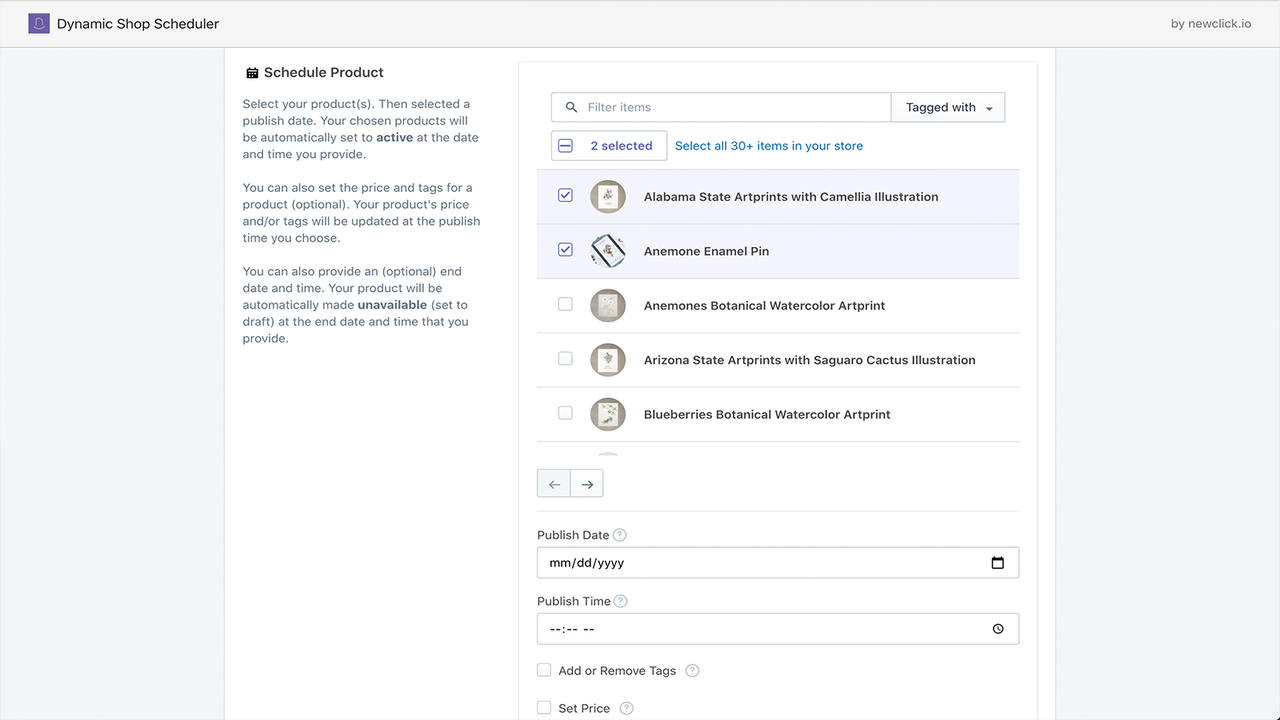Open the by newclick.io link
The image size is (1280, 720).
click(x=1210, y=23)
